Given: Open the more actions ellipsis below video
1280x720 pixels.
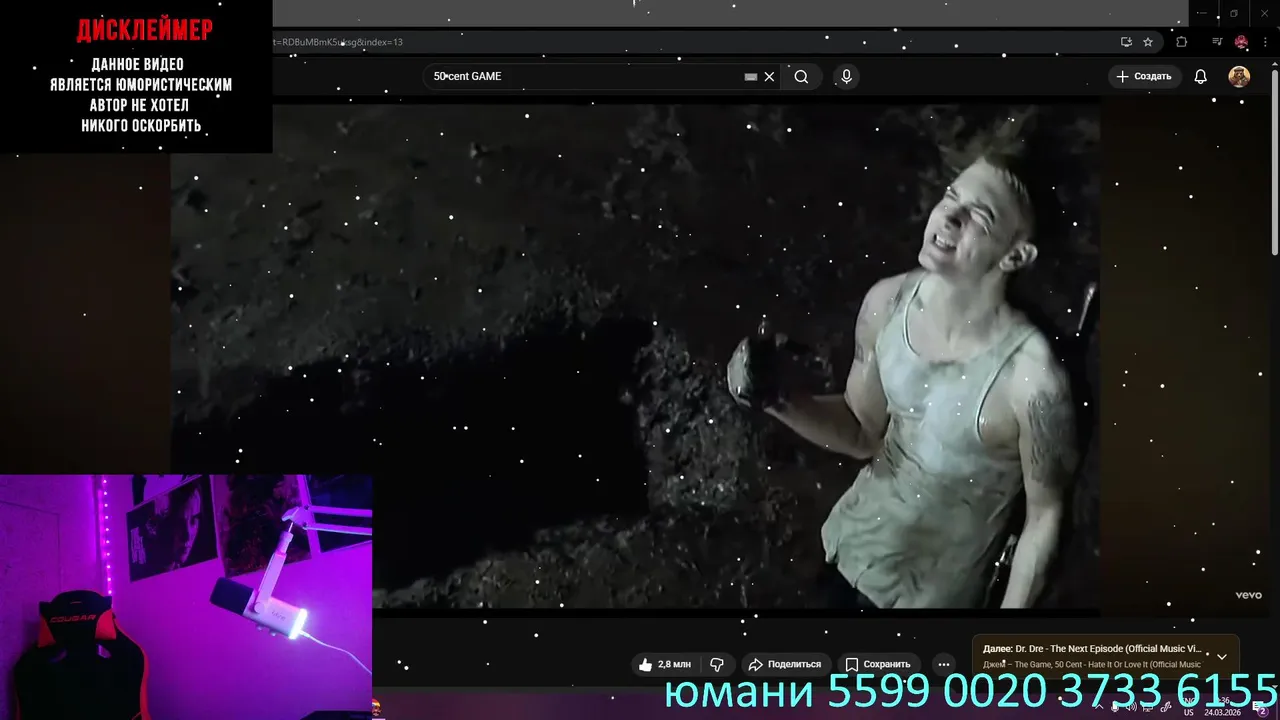Looking at the screenshot, I should (943, 664).
